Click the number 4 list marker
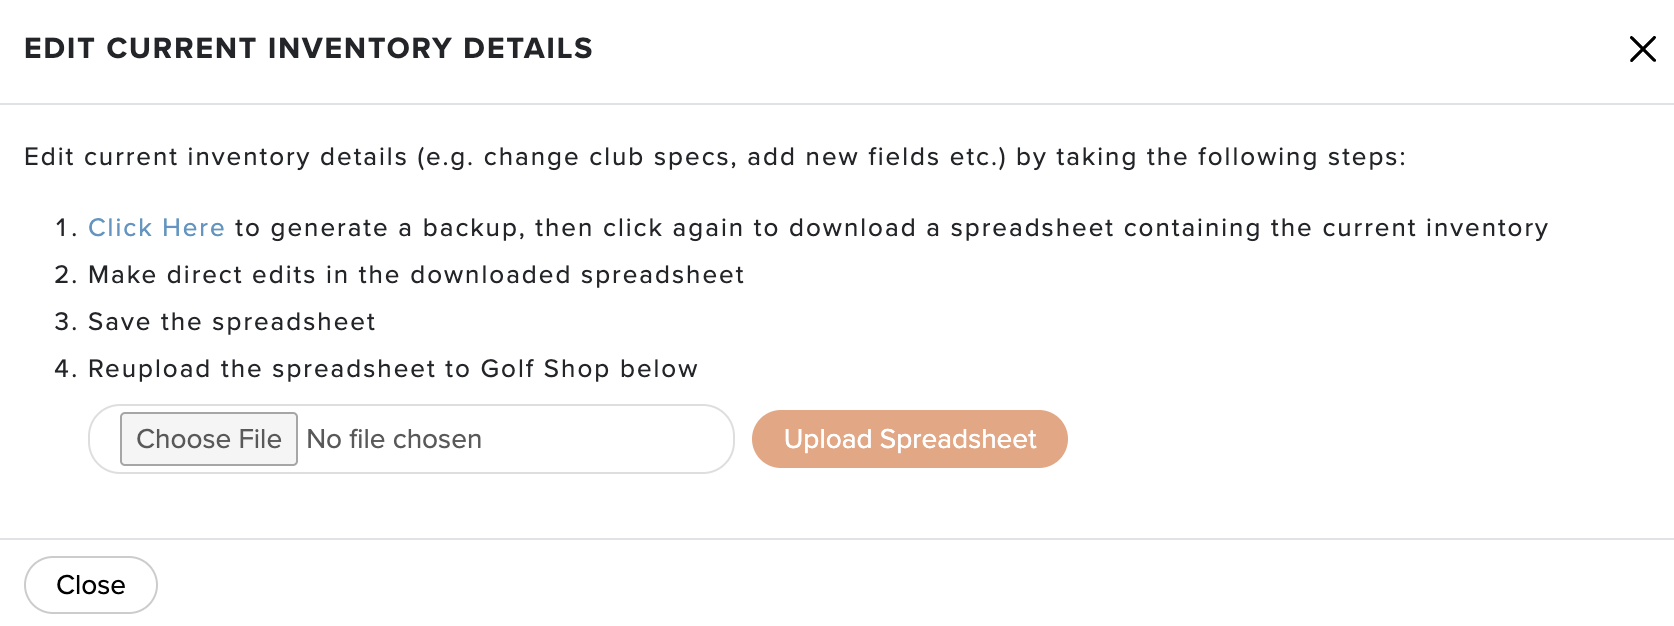The height and width of the screenshot is (626, 1674). click(65, 369)
